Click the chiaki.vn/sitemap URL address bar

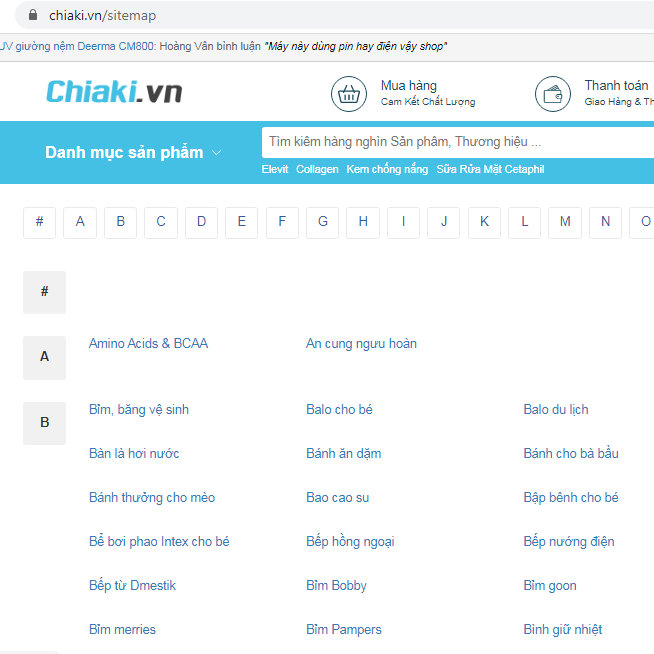[103, 15]
